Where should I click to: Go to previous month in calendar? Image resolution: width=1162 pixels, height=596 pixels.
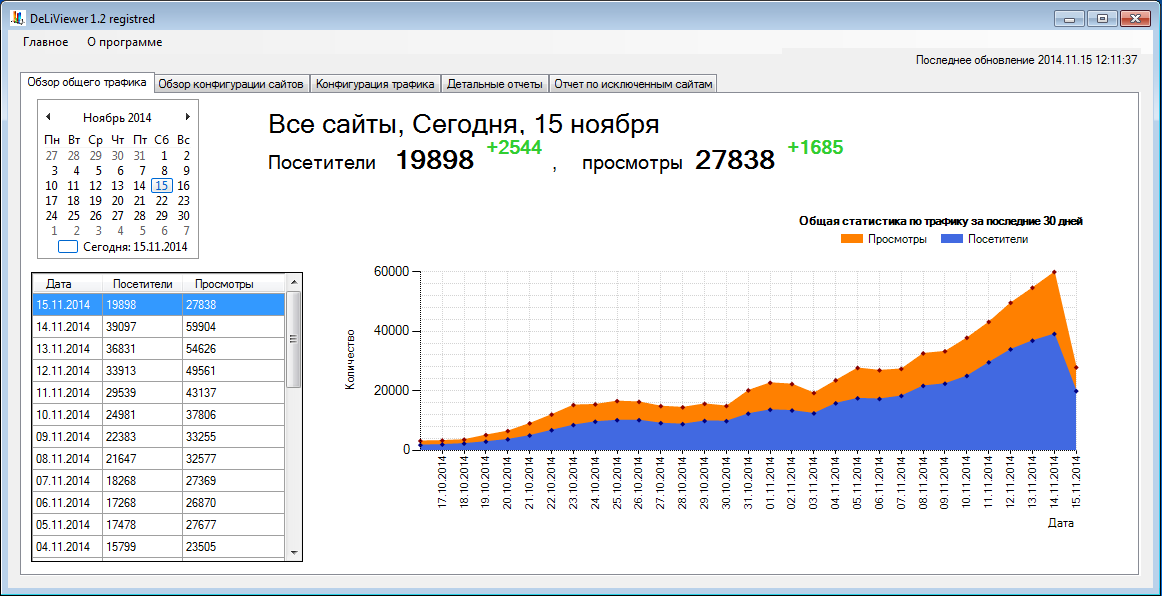[x=48, y=117]
